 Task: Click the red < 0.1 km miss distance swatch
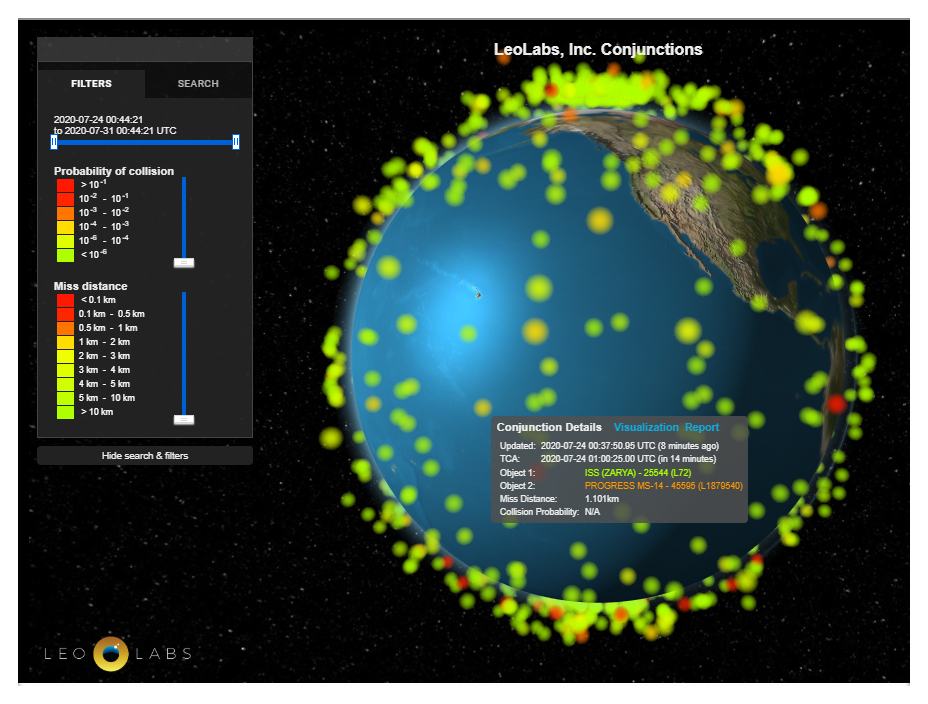65,300
